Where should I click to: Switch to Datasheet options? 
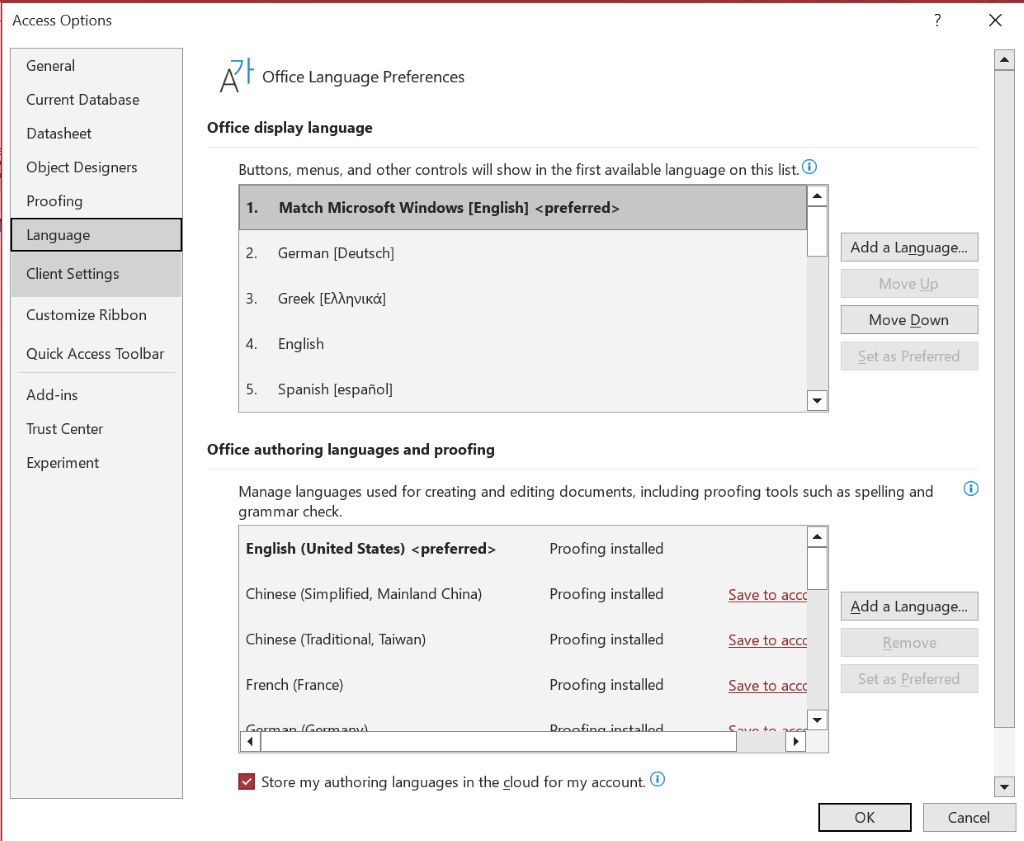tap(97, 134)
